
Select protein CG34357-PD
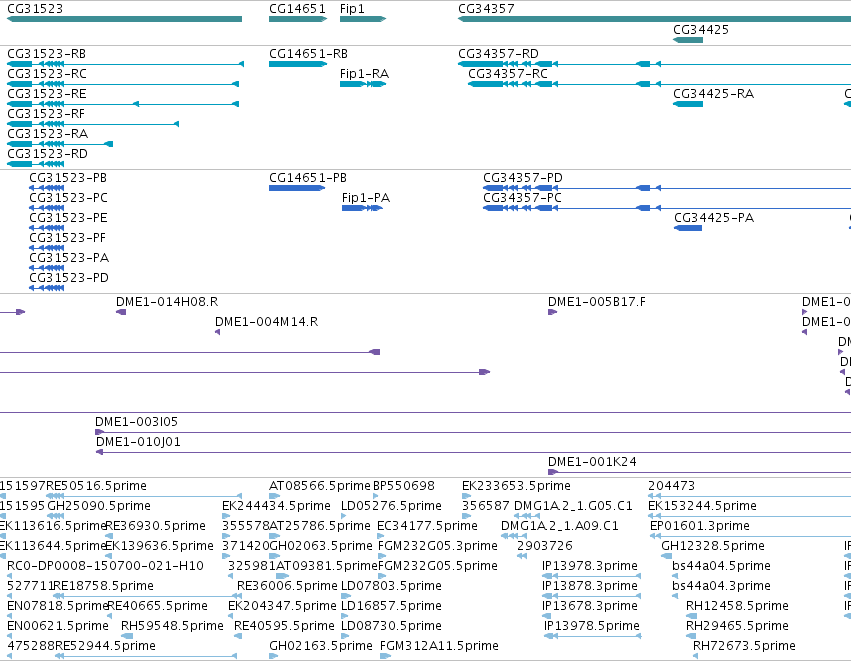(667, 188)
